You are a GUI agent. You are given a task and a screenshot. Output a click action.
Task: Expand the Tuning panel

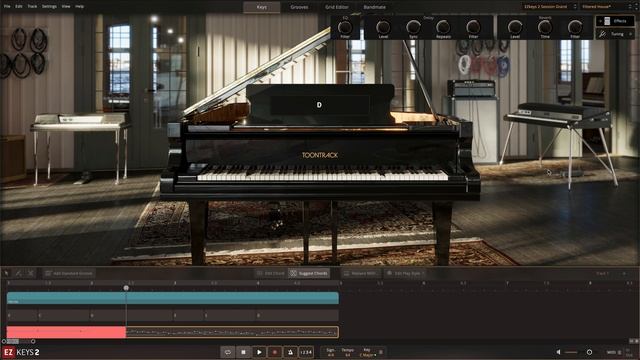616,34
